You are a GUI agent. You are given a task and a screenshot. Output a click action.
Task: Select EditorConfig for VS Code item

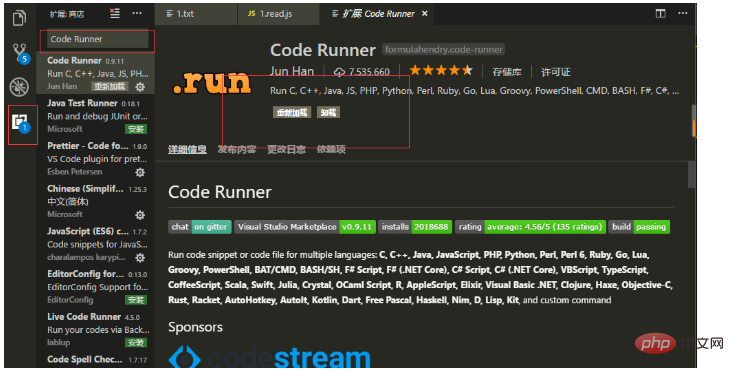click(95, 287)
